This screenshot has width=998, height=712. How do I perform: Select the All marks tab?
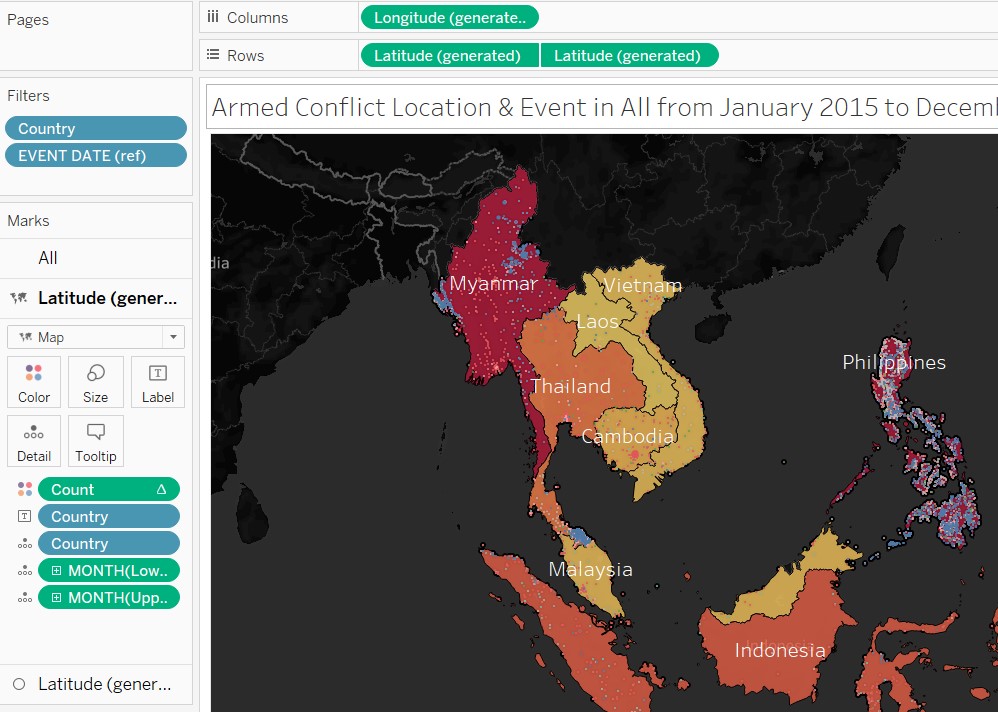pos(48,258)
